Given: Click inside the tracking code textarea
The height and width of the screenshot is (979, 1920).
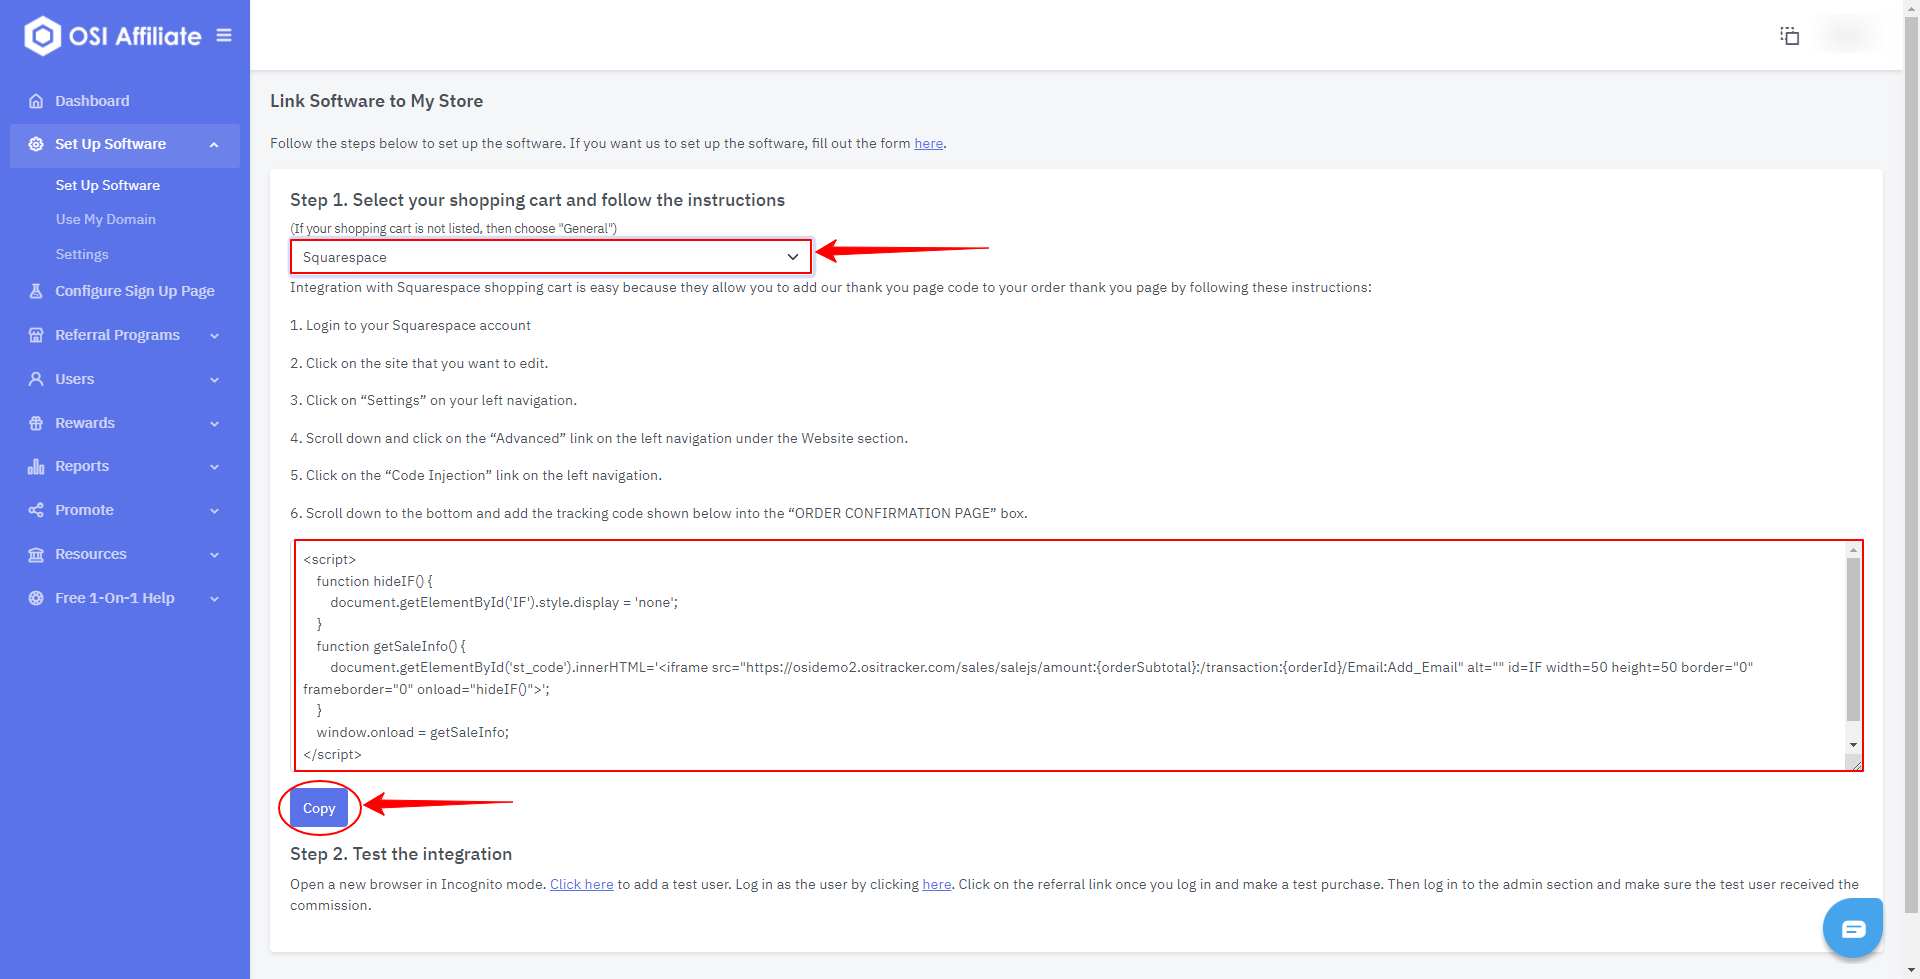Looking at the screenshot, I should tap(1070, 656).
